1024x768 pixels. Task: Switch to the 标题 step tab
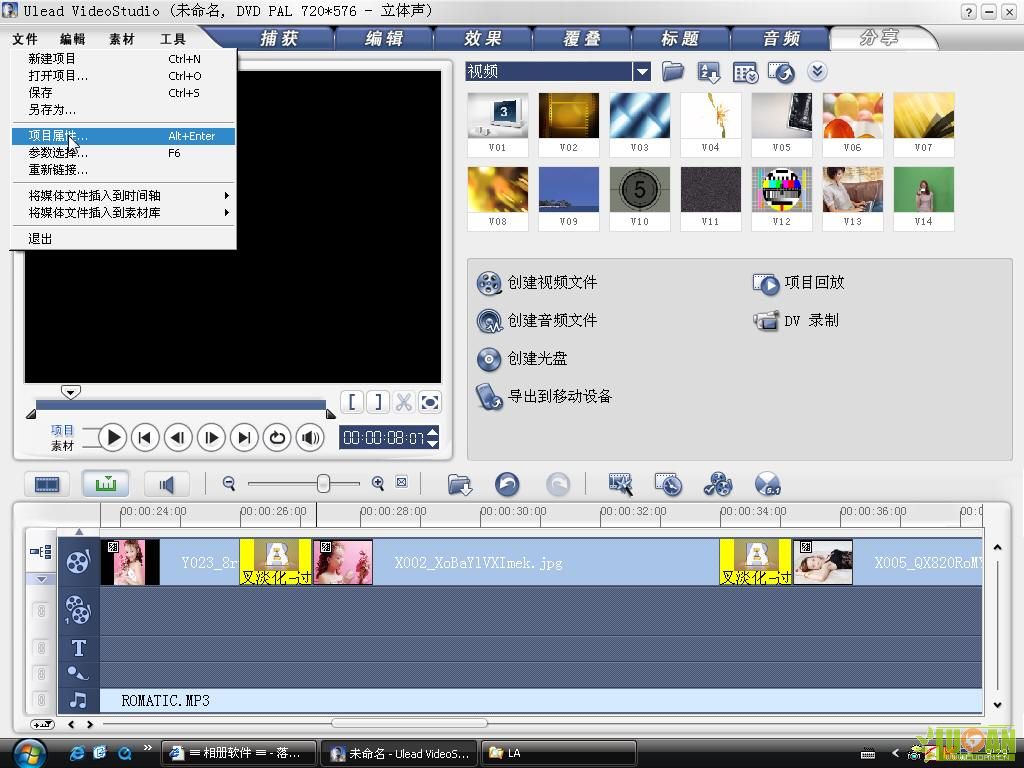coord(680,39)
